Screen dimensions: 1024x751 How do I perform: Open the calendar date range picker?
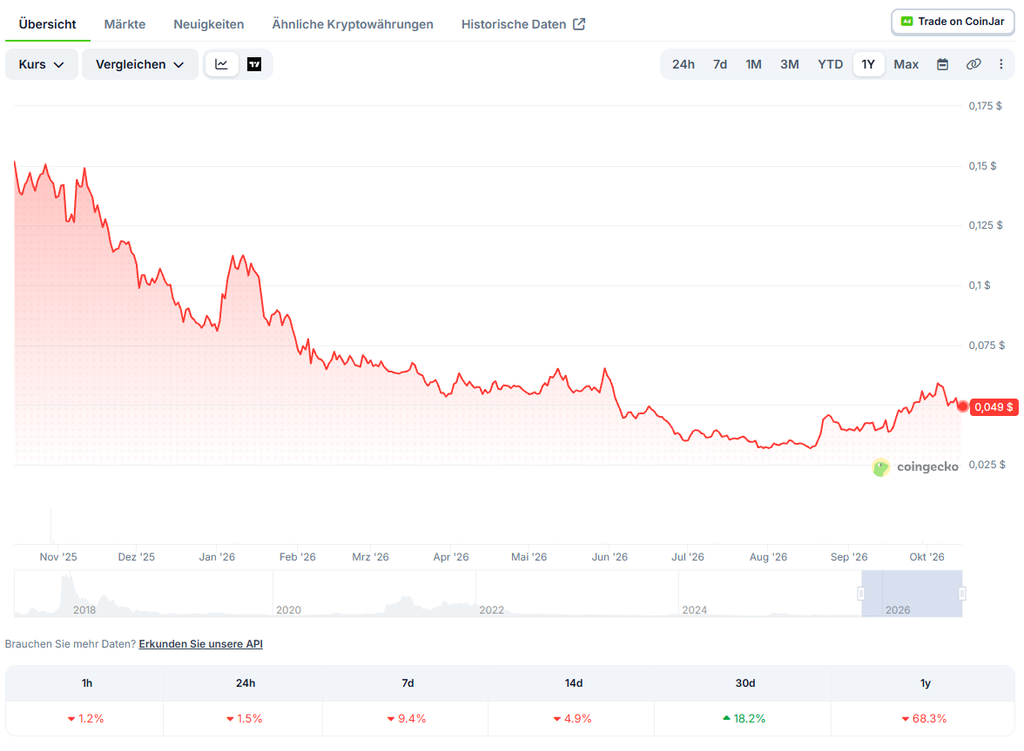942,64
